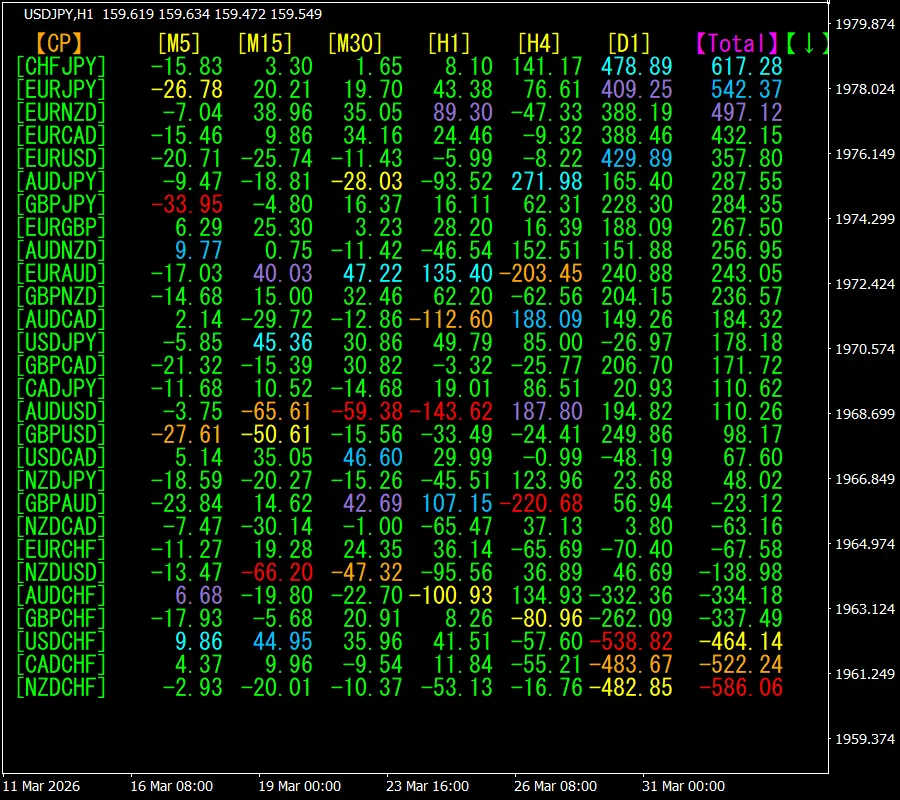The image size is (900, 800).
Task: Select the D1 timeframe column header
Action: coord(628,43)
